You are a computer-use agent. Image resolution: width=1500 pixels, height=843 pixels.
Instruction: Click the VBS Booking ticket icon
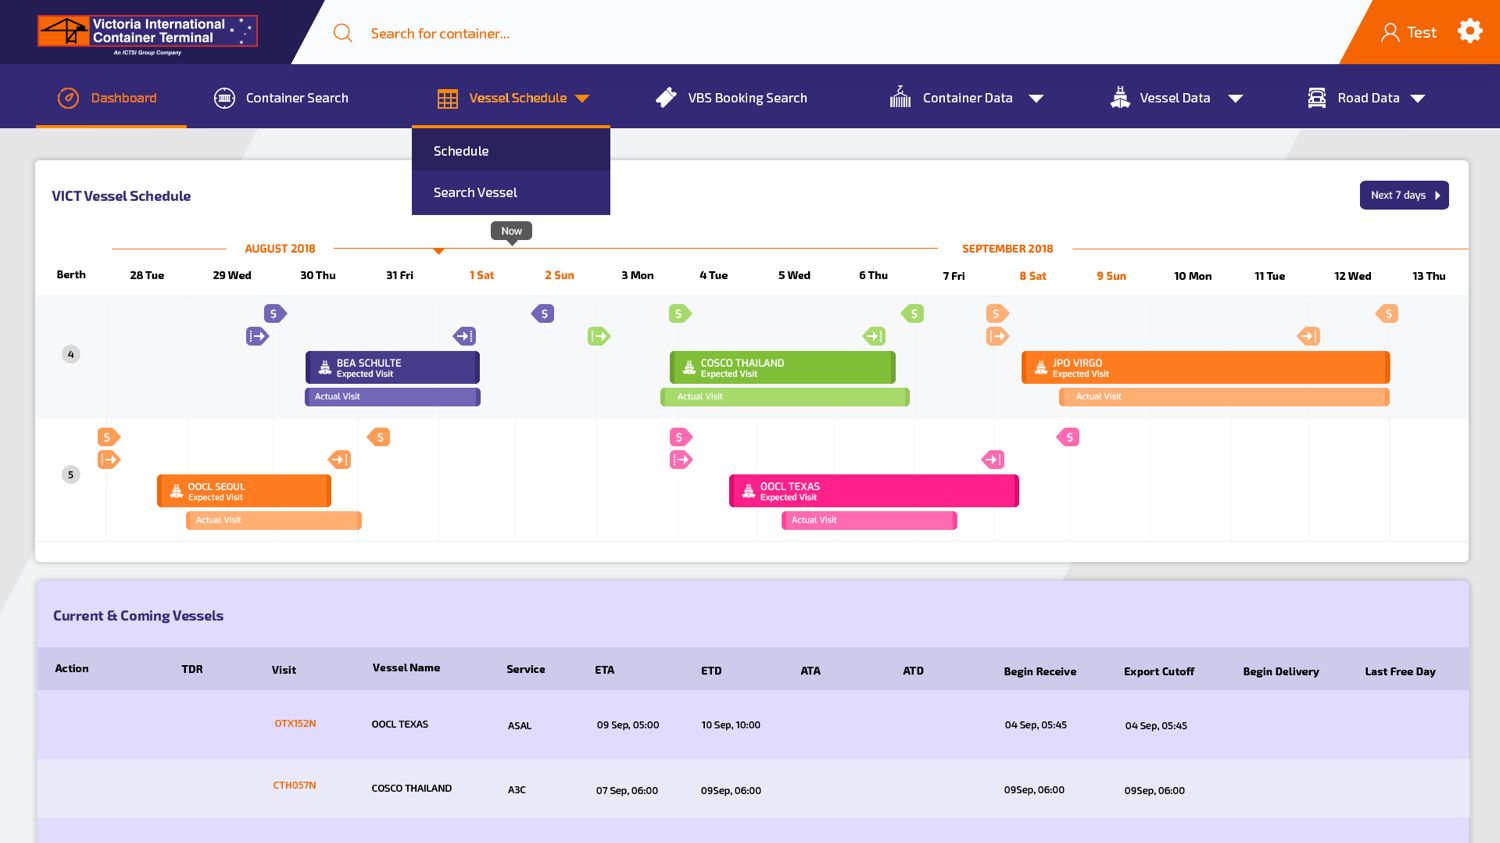pyautogui.click(x=666, y=98)
